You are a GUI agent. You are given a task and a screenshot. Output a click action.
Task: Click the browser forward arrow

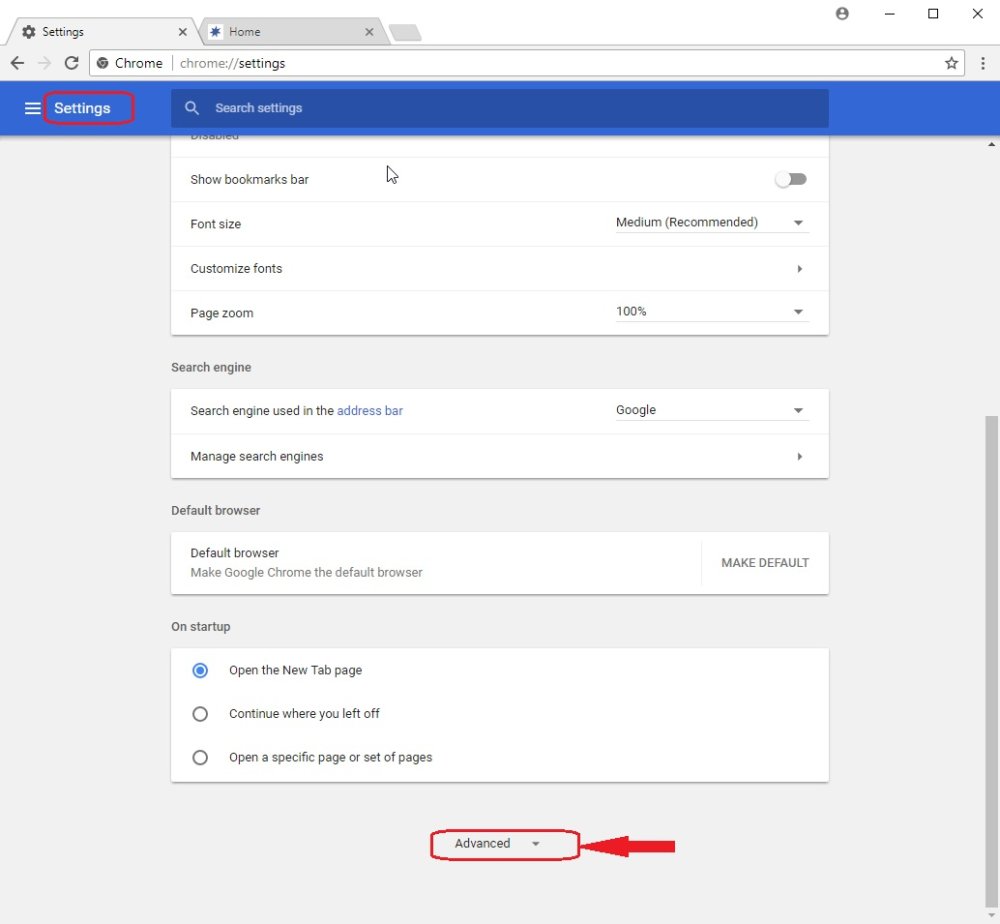44,62
